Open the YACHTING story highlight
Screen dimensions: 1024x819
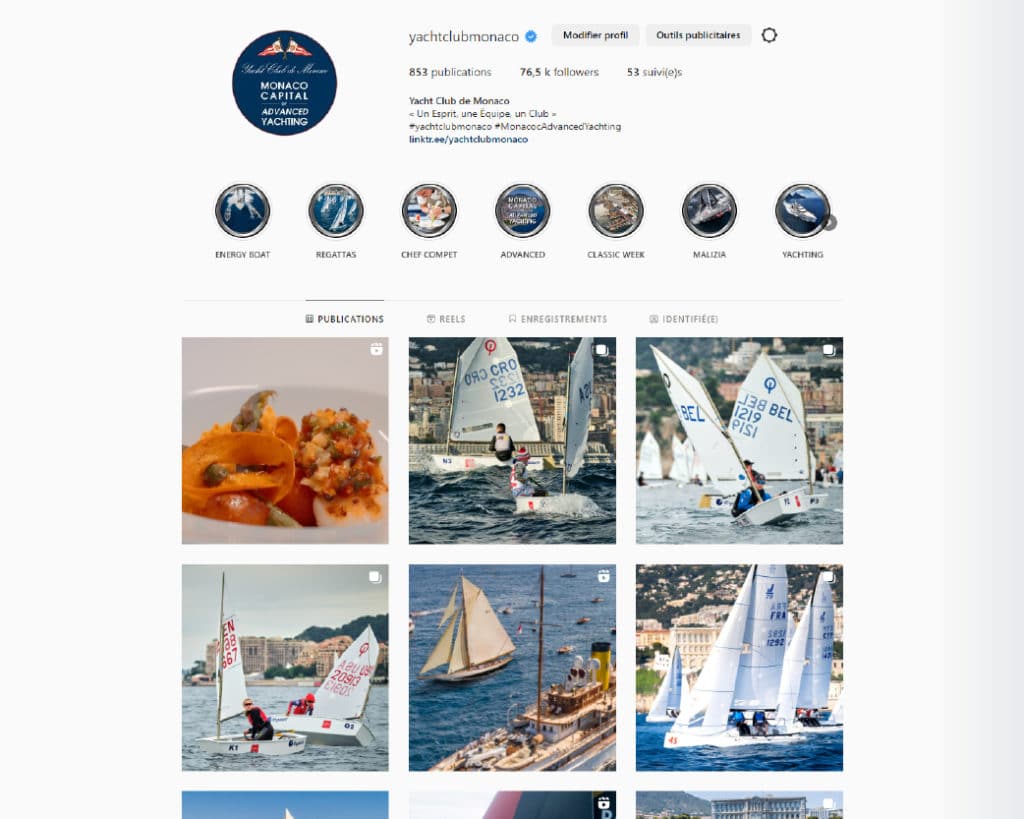tap(803, 210)
